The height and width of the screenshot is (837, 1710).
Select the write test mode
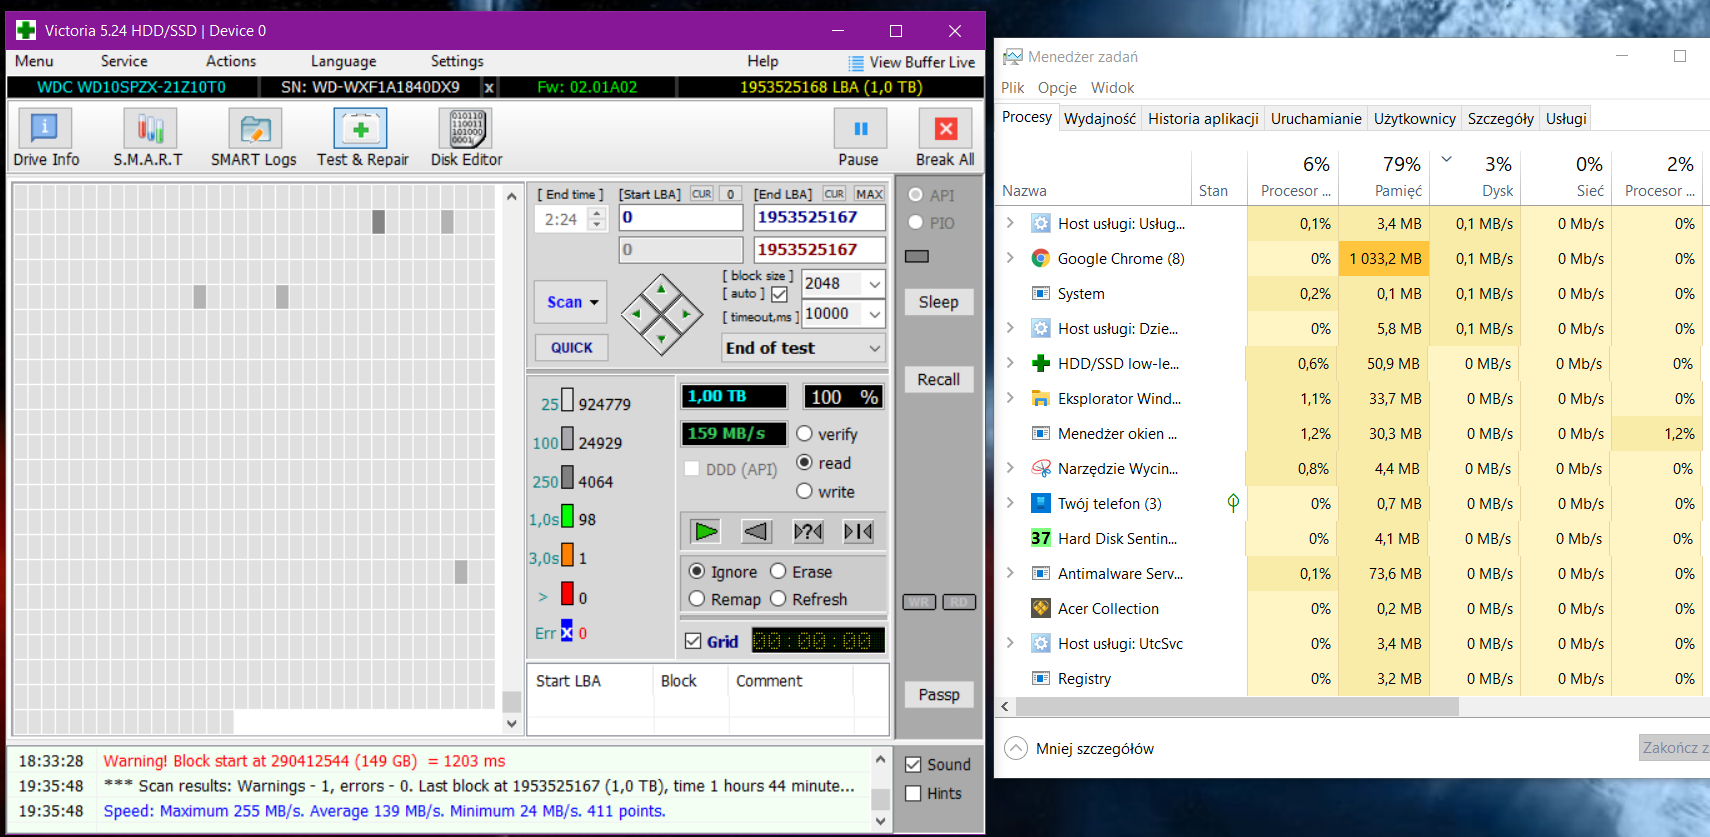(804, 491)
